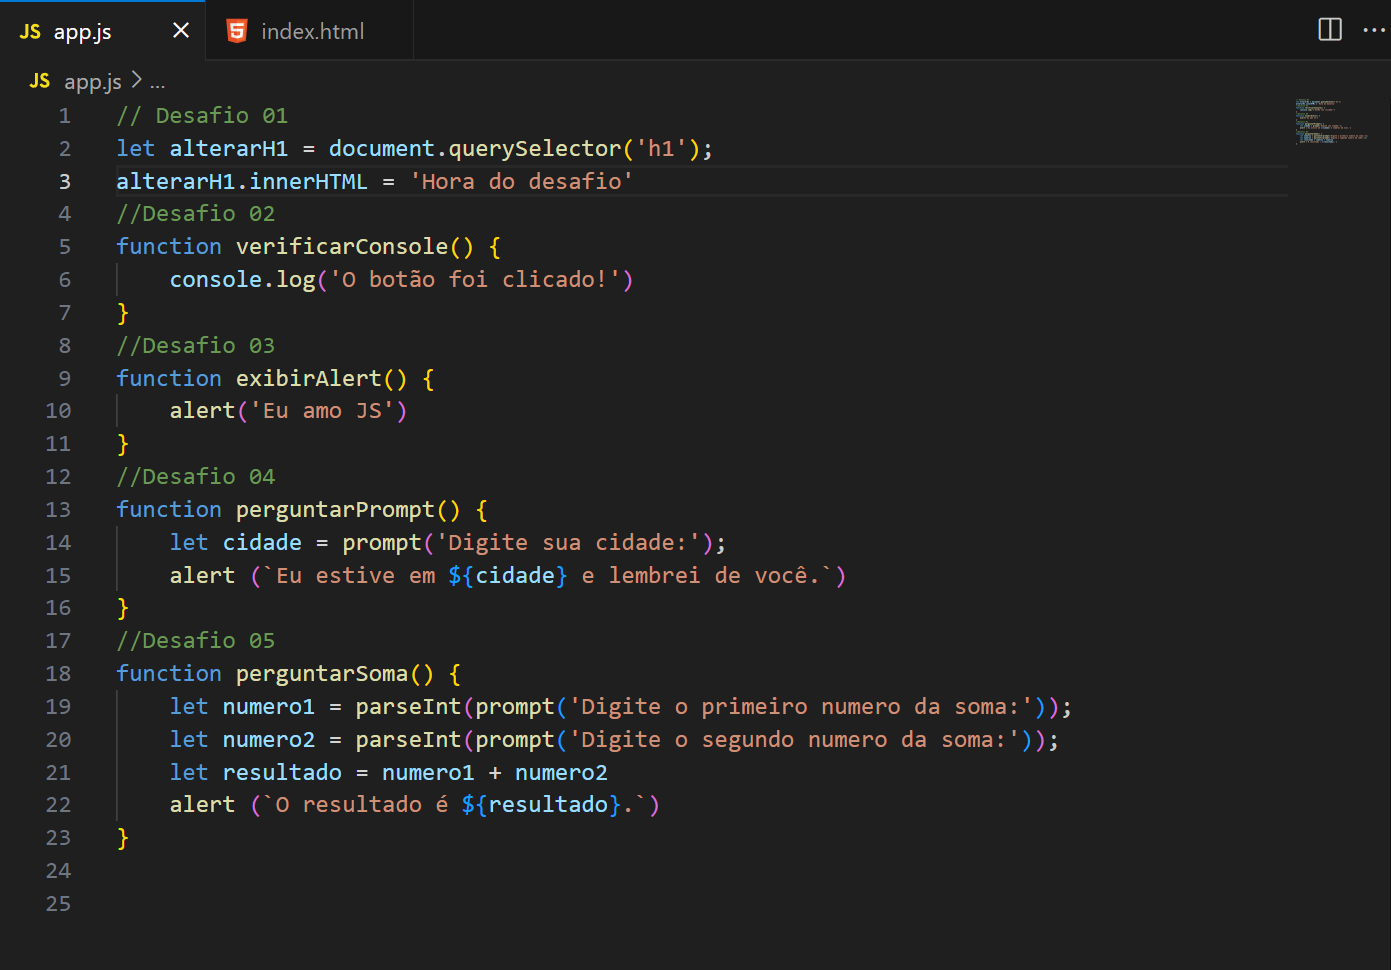Click line number 13 in the gutter
1391x970 pixels.
(58, 510)
